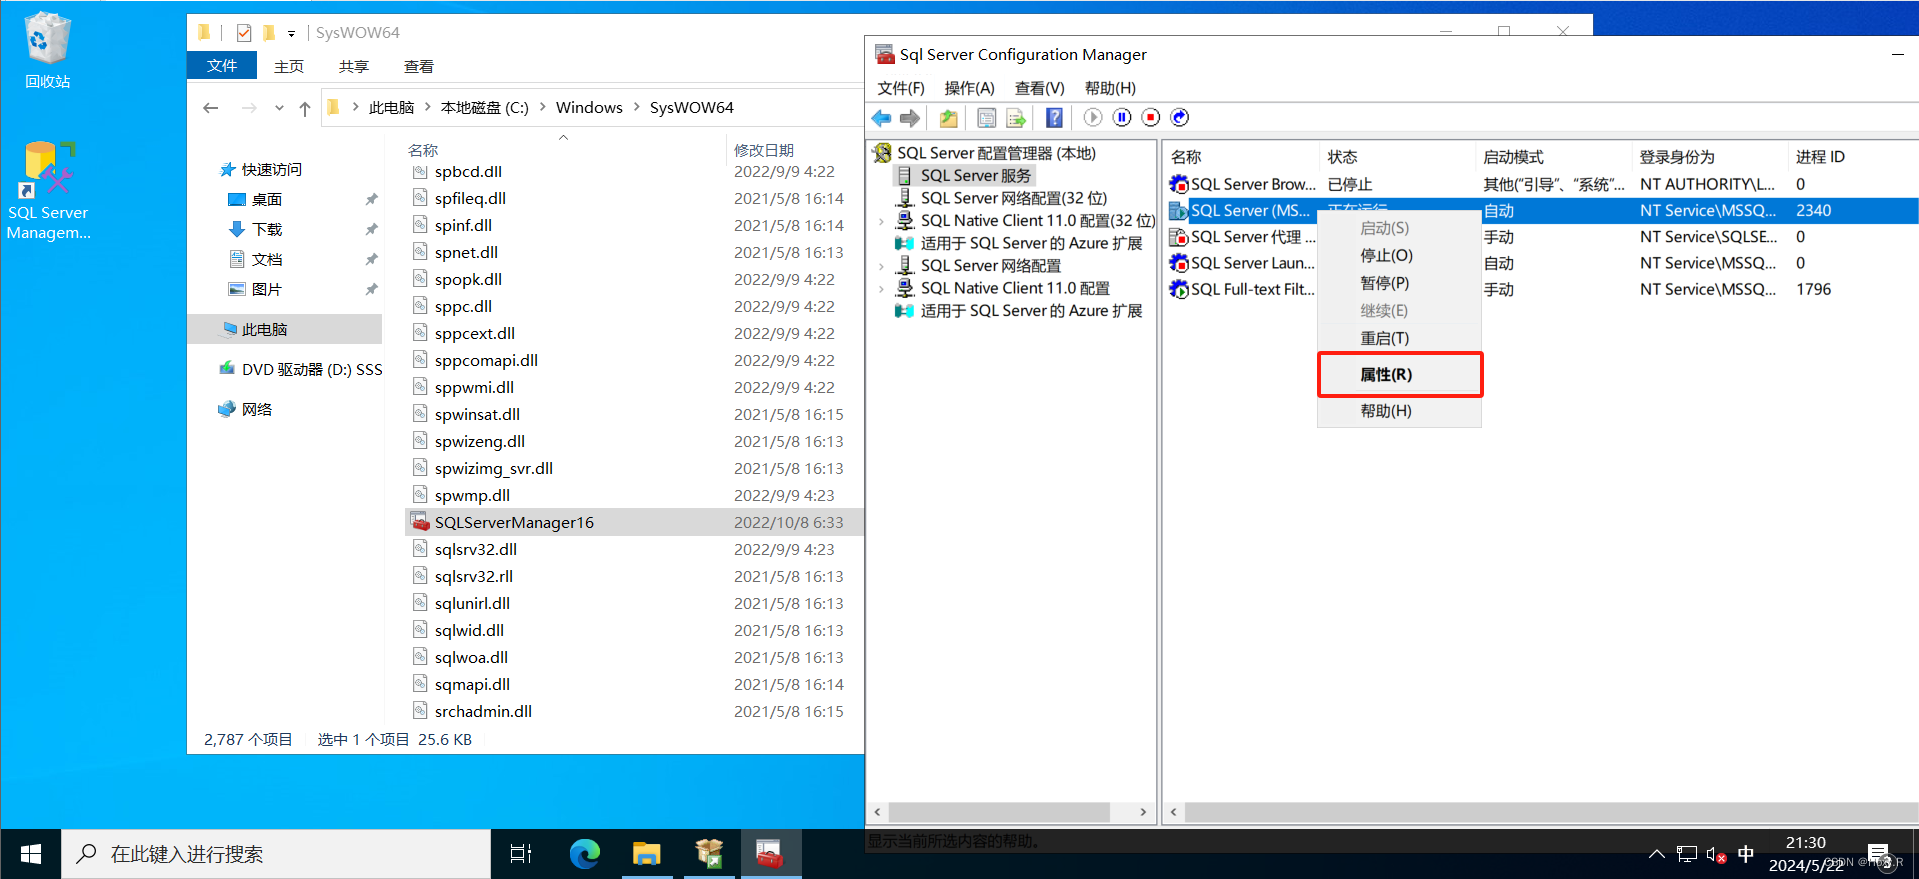The image size is (1919, 879).
Task: Open File Explorer from the taskbar
Action: pyautogui.click(x=646, y=854)
